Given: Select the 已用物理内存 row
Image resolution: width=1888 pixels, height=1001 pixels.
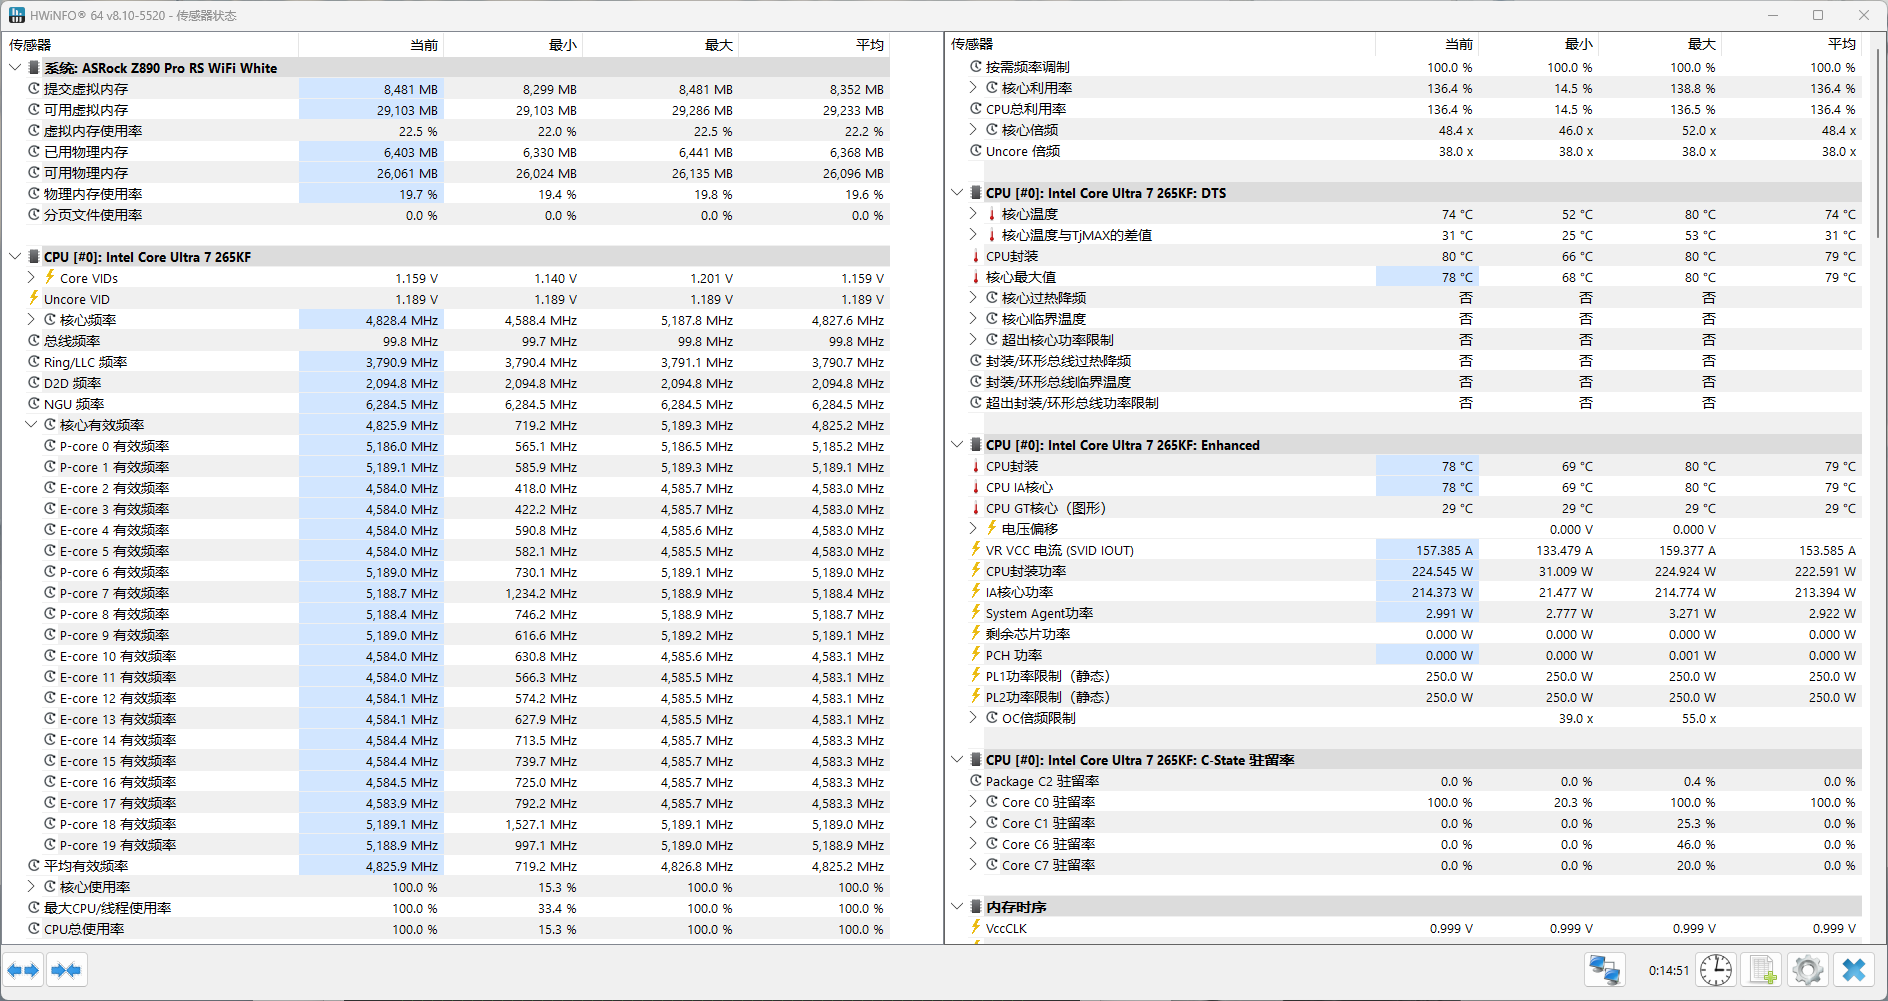Looking at the screenshot, I should click(446, 152).
